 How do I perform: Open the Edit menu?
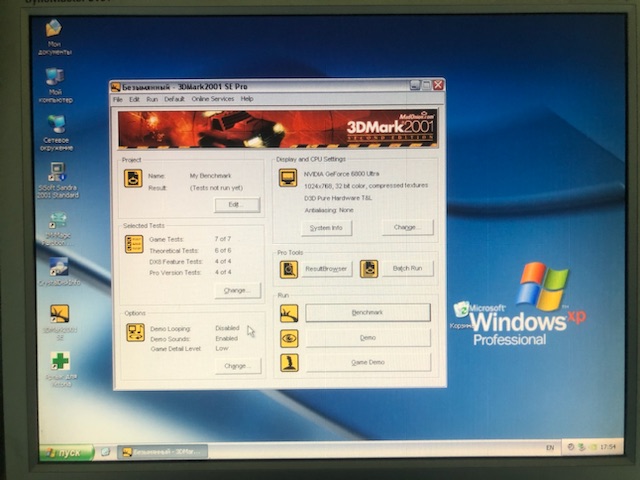pyautogui.click(x=134, y=99)
